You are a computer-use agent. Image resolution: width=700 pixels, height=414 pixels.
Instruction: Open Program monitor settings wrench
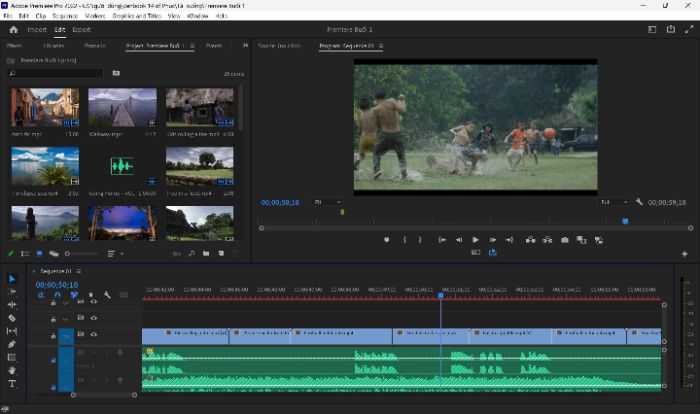[x=639, y=202]
